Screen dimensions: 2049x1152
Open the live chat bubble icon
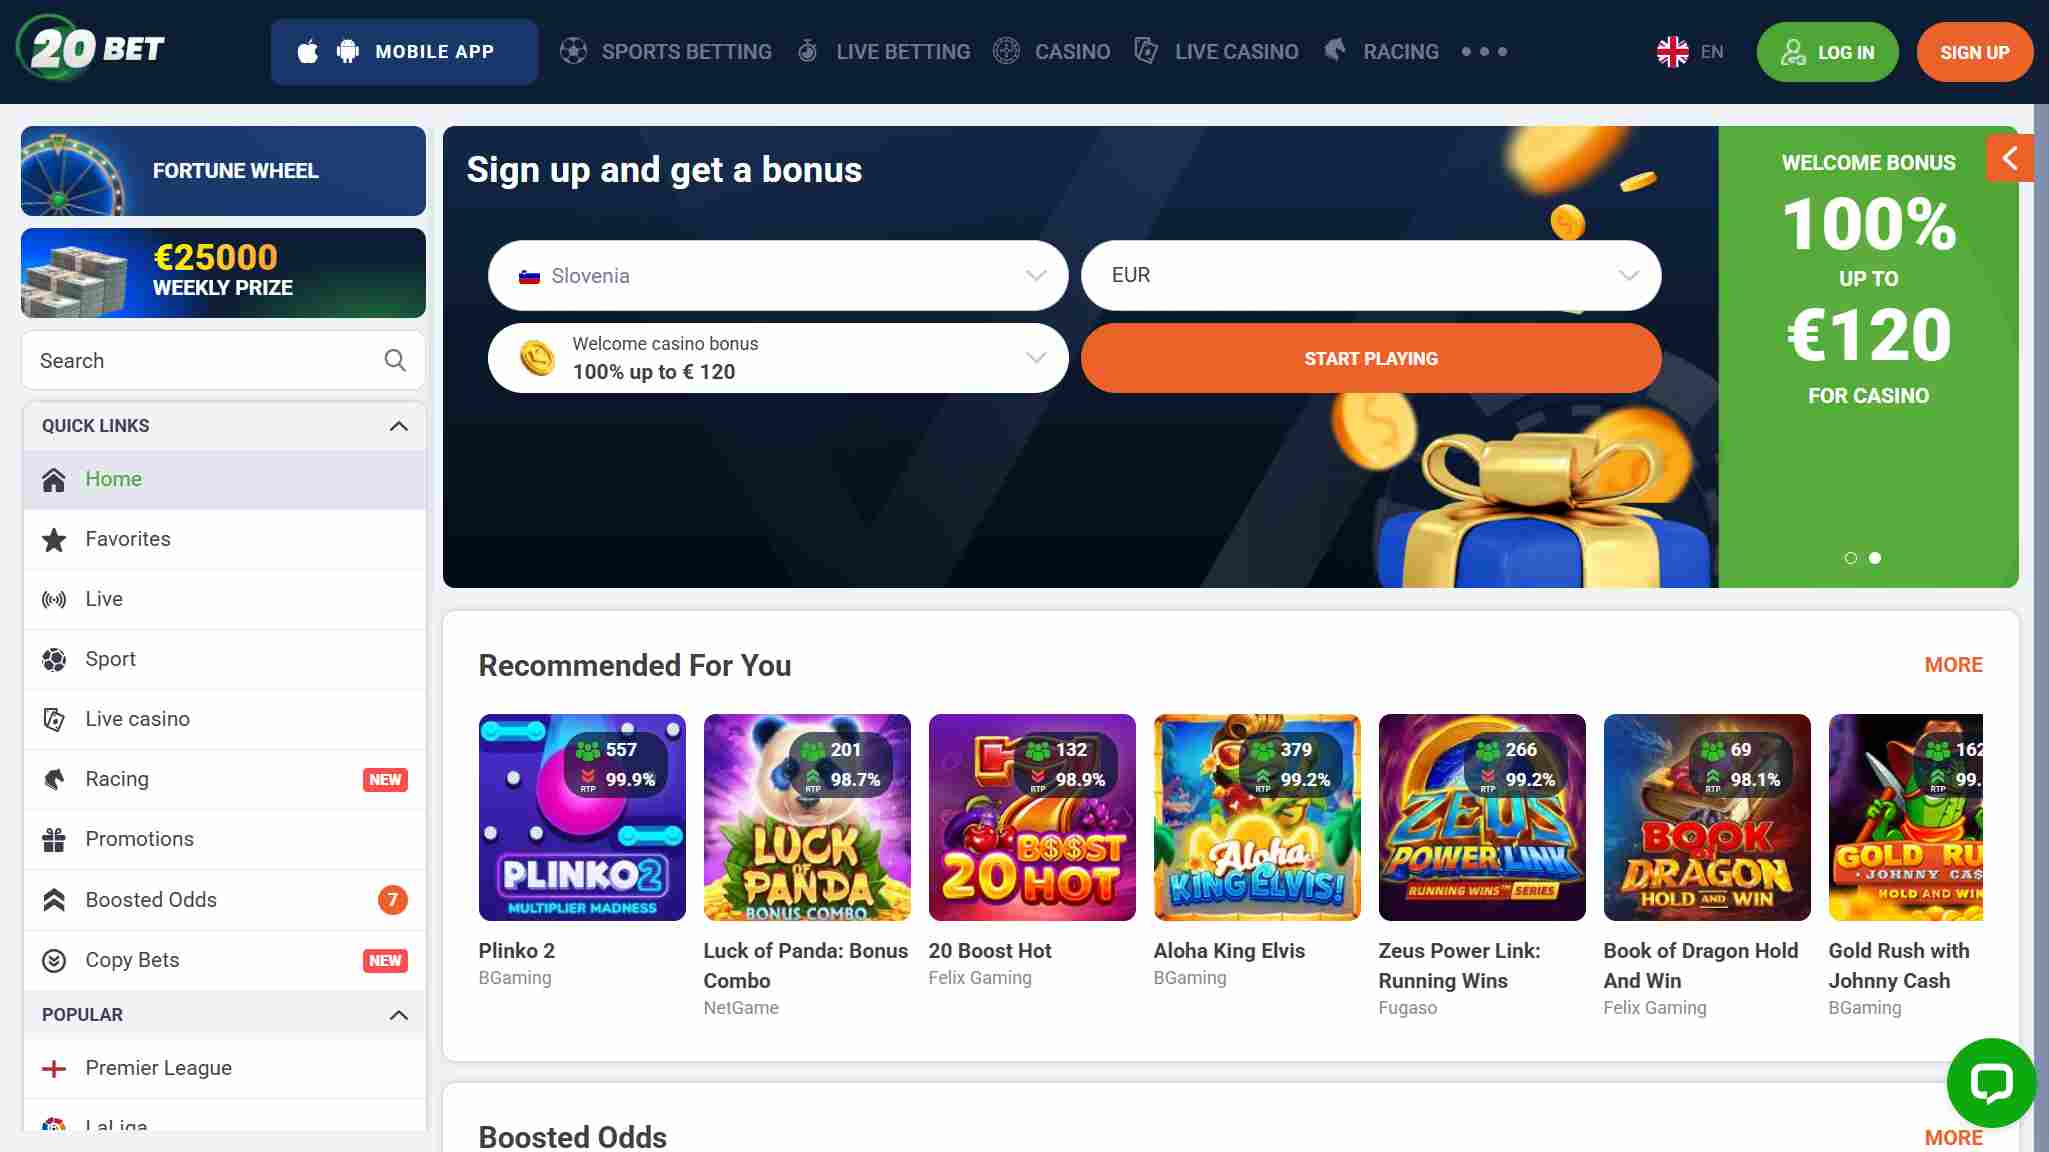pyautogui.click(x=1991, y=1082)
